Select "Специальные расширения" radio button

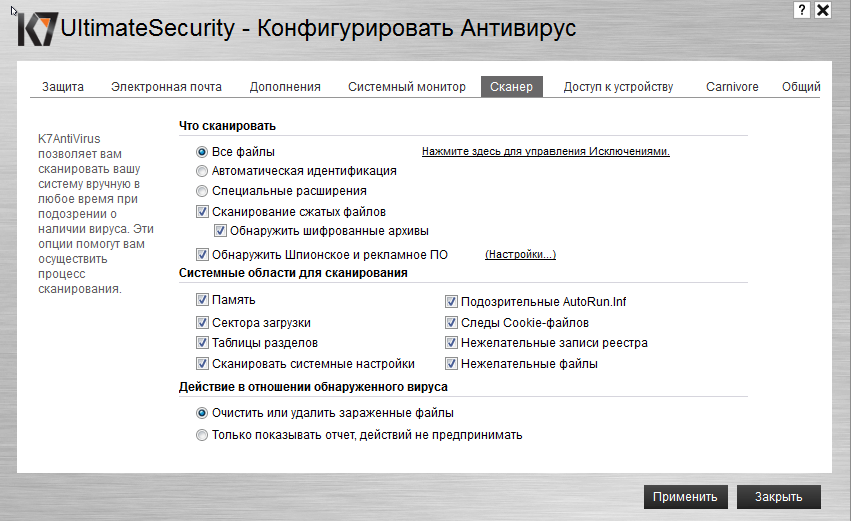pos(202,190)
